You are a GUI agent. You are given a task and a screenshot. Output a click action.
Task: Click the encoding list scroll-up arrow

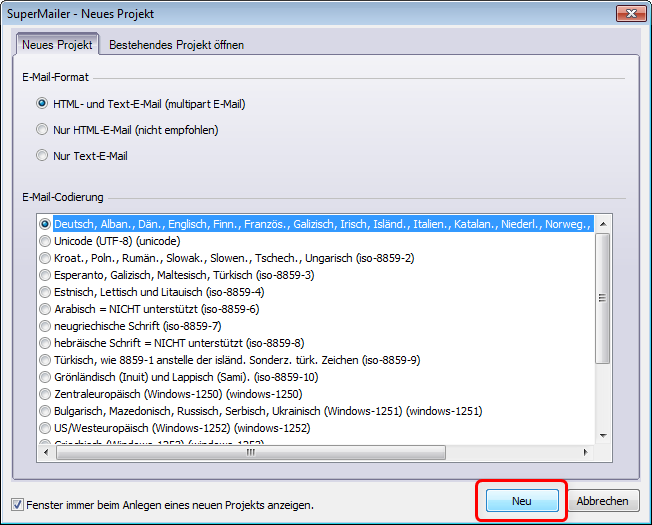point(603,224)
